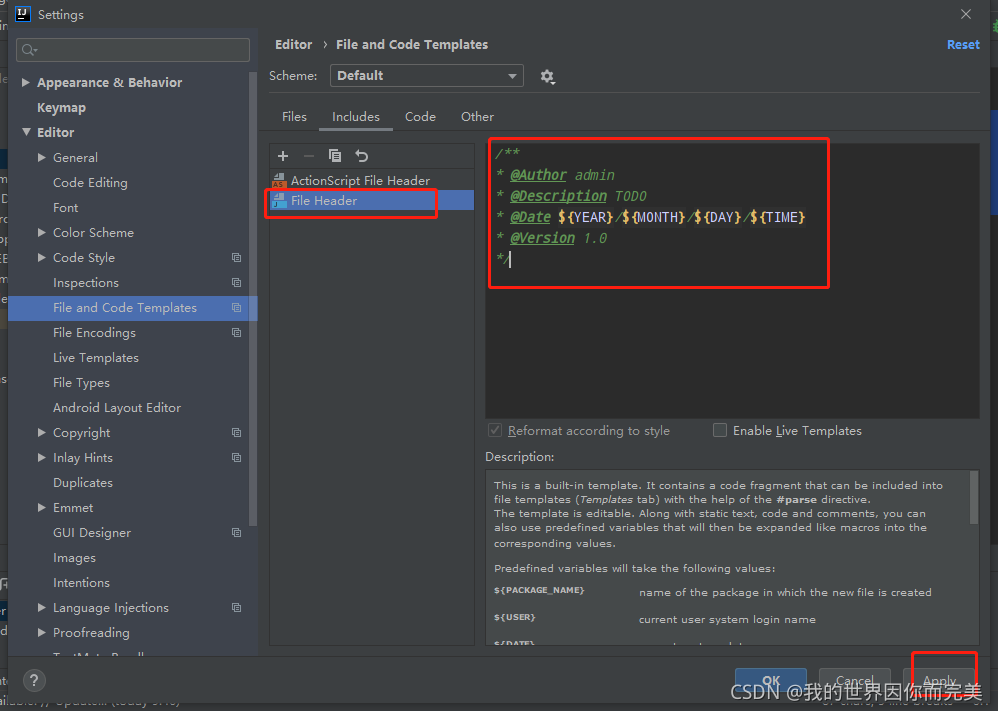Expand the Inlay Hints arrow

click(x=41, y=458)
